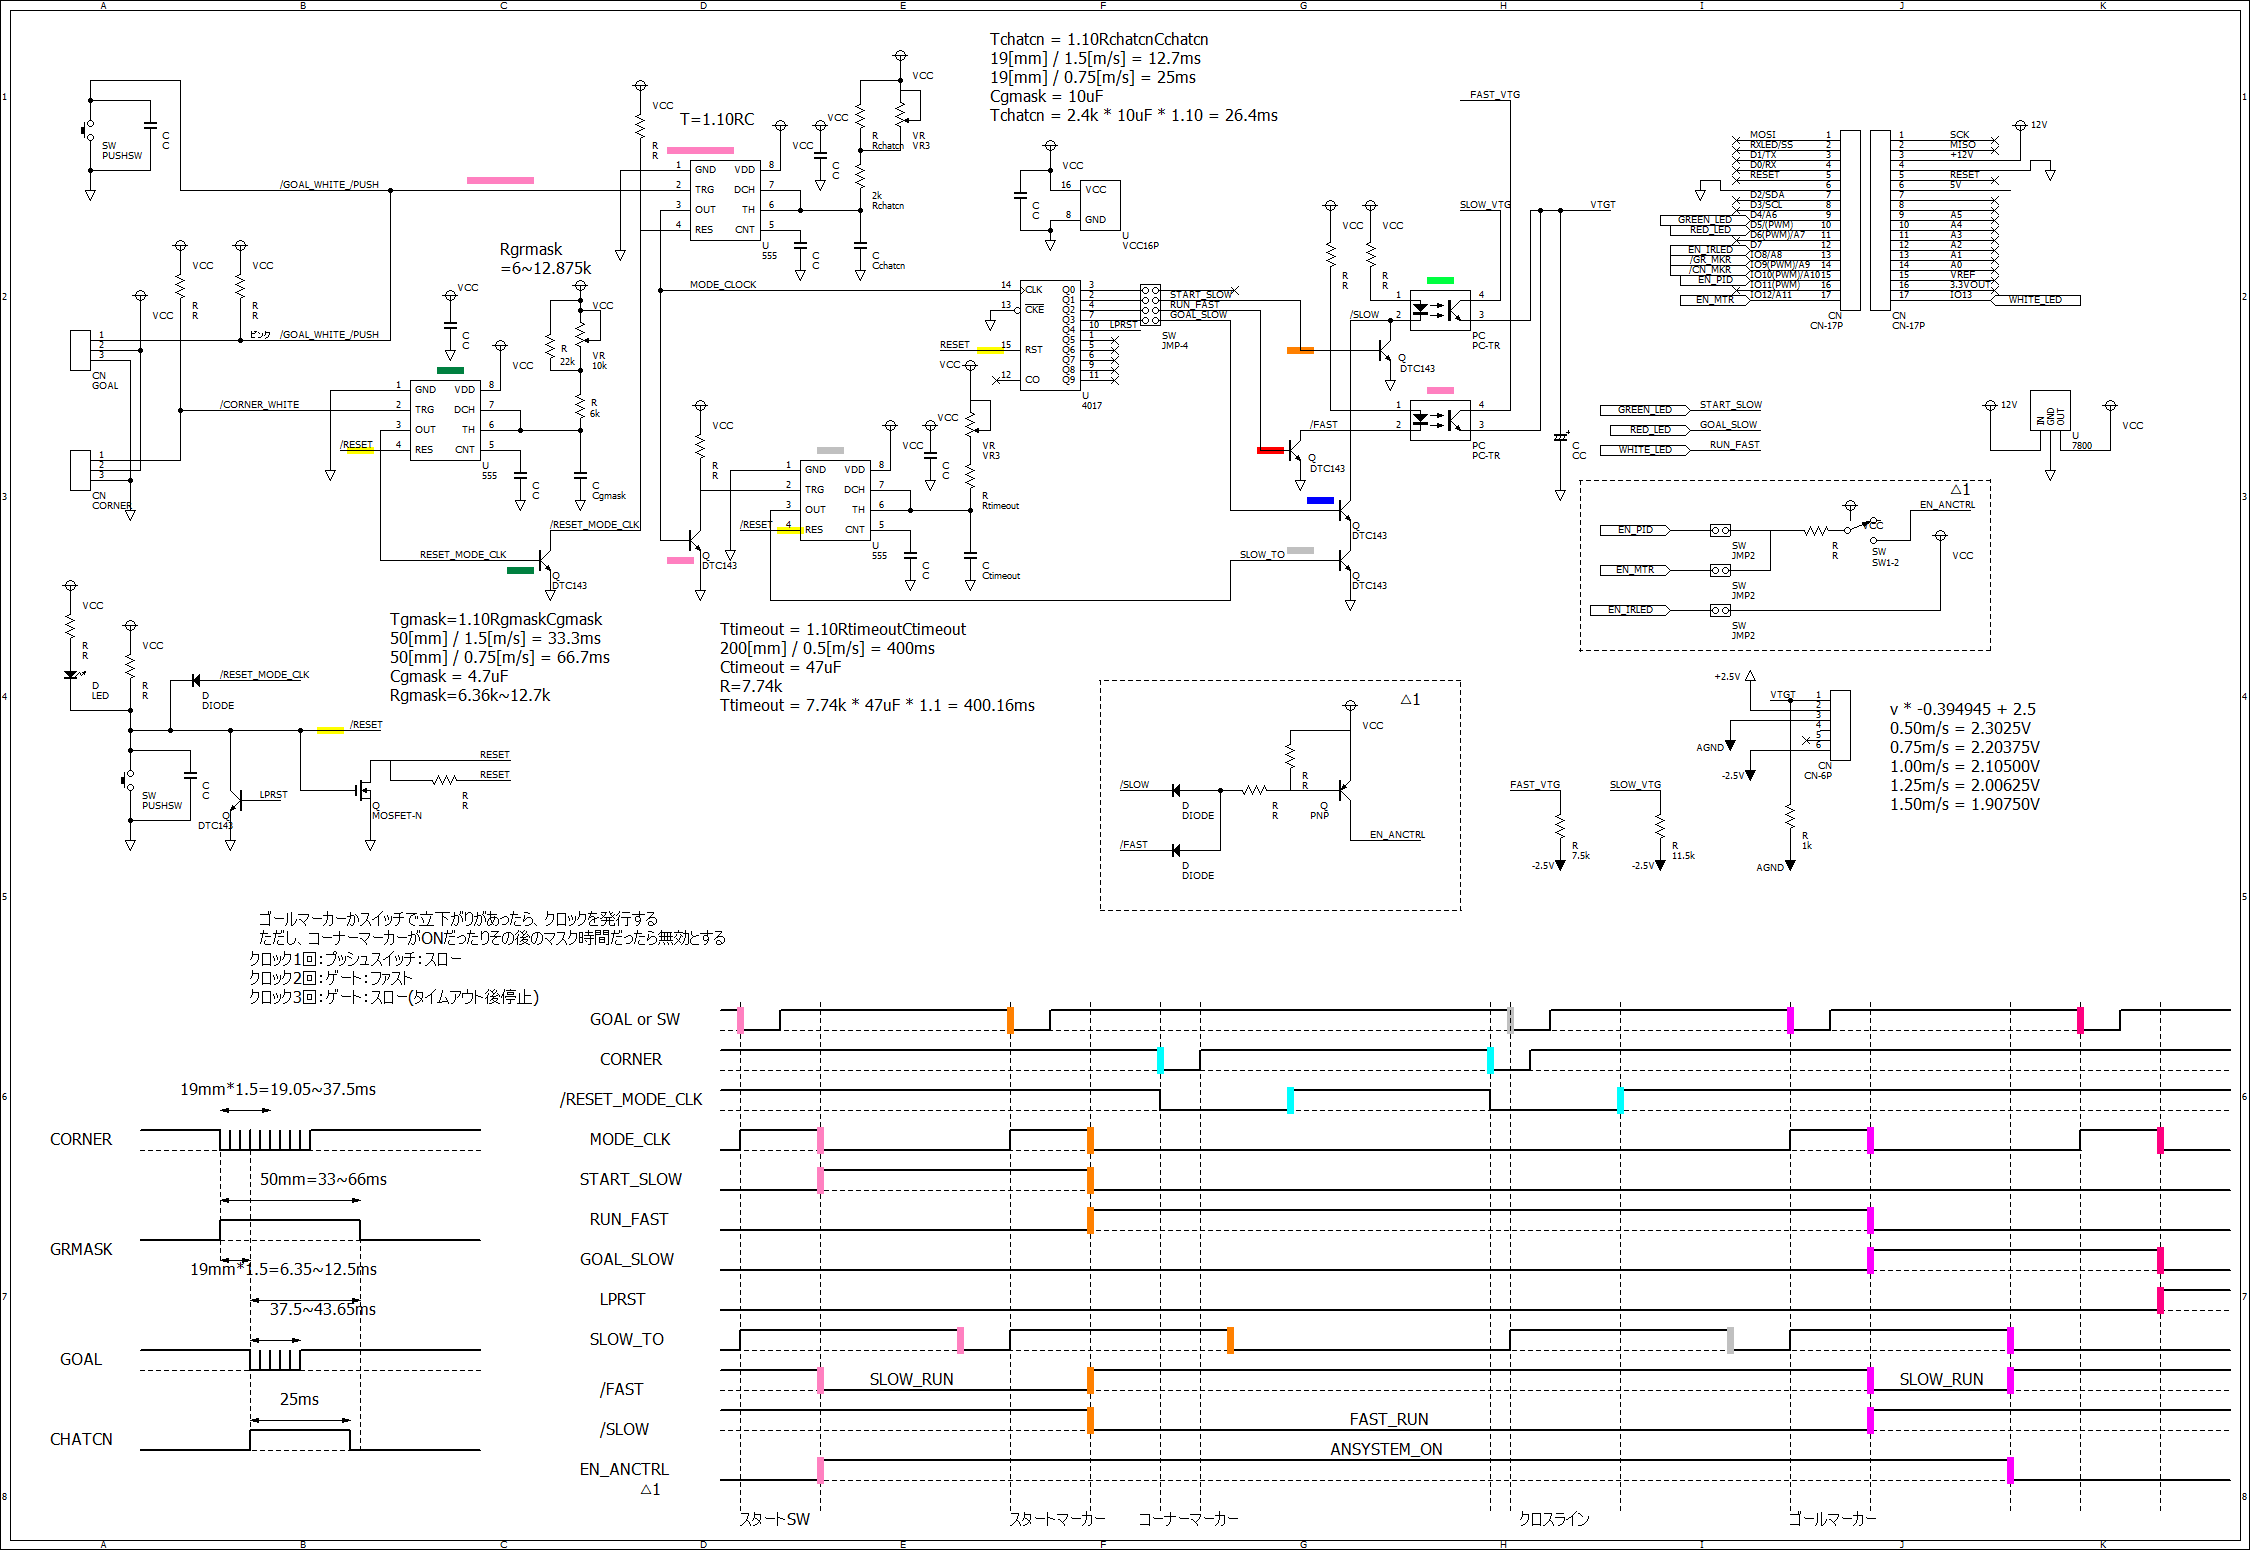
Task: Toggle the JMP2 jumper next to EN_IRLED
Action: 1720,610
